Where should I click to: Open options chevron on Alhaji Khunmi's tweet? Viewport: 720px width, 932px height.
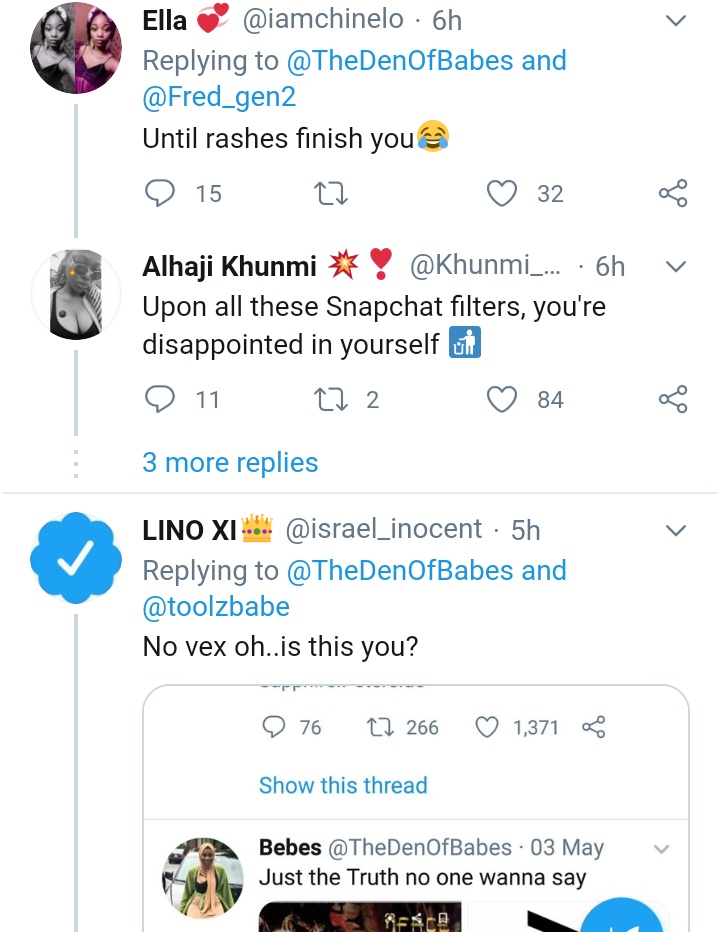pos(676,267)
